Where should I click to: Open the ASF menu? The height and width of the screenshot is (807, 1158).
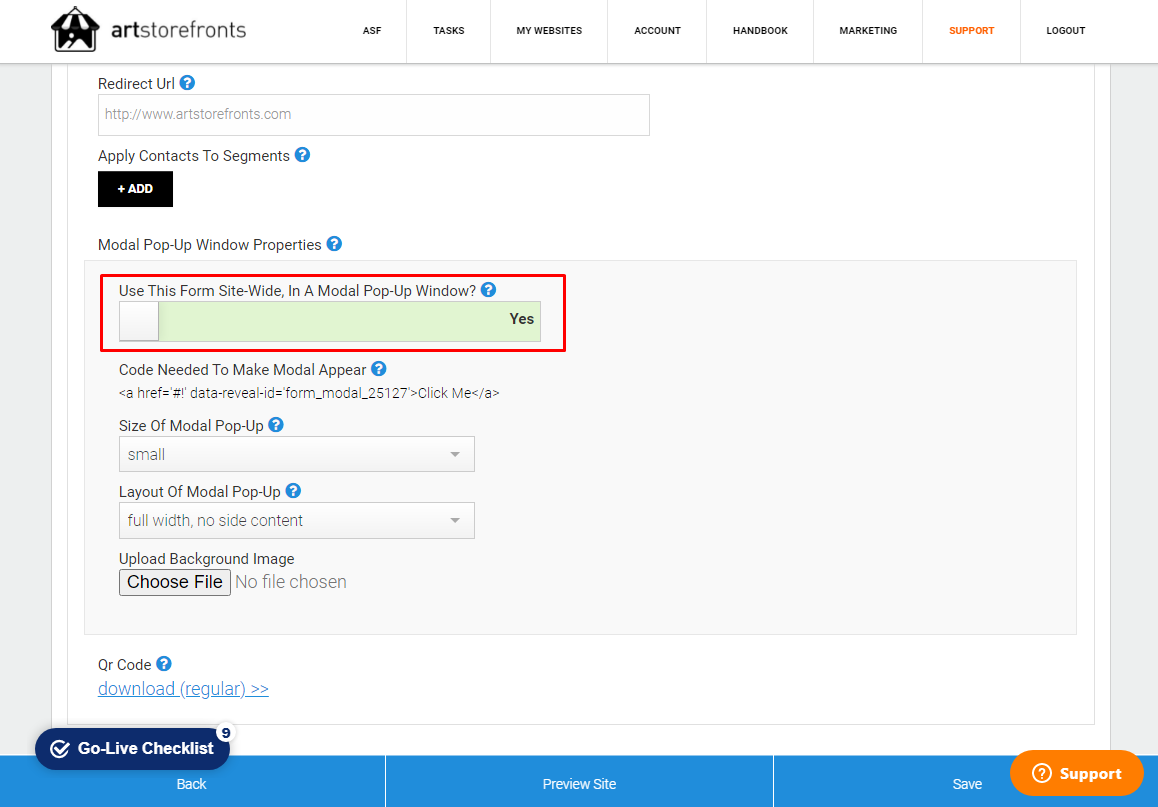(x=372, y=31)
